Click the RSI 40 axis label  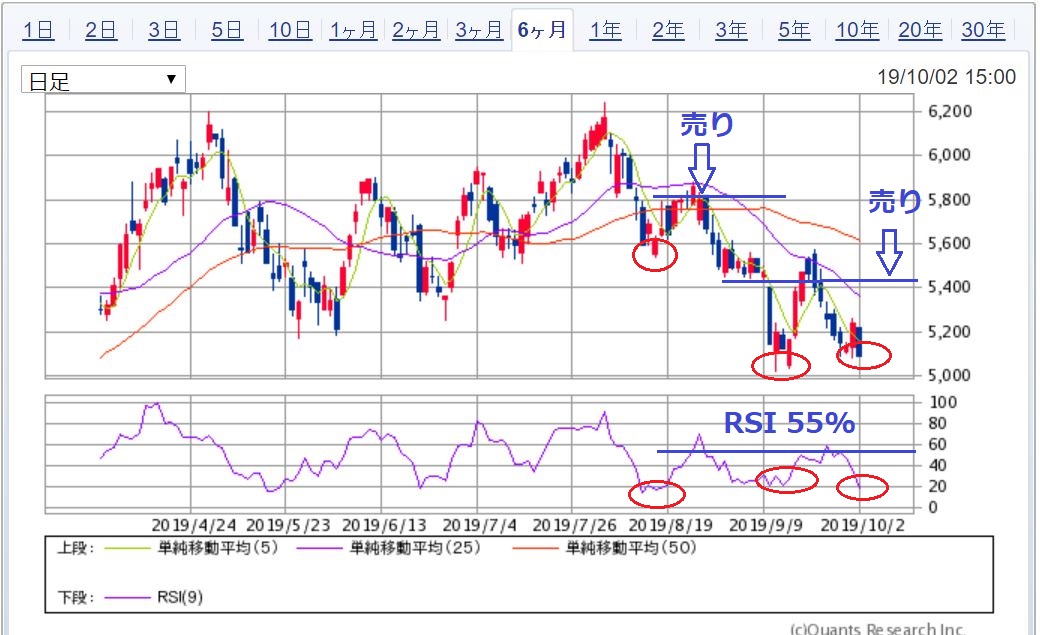tap(937, 465)
